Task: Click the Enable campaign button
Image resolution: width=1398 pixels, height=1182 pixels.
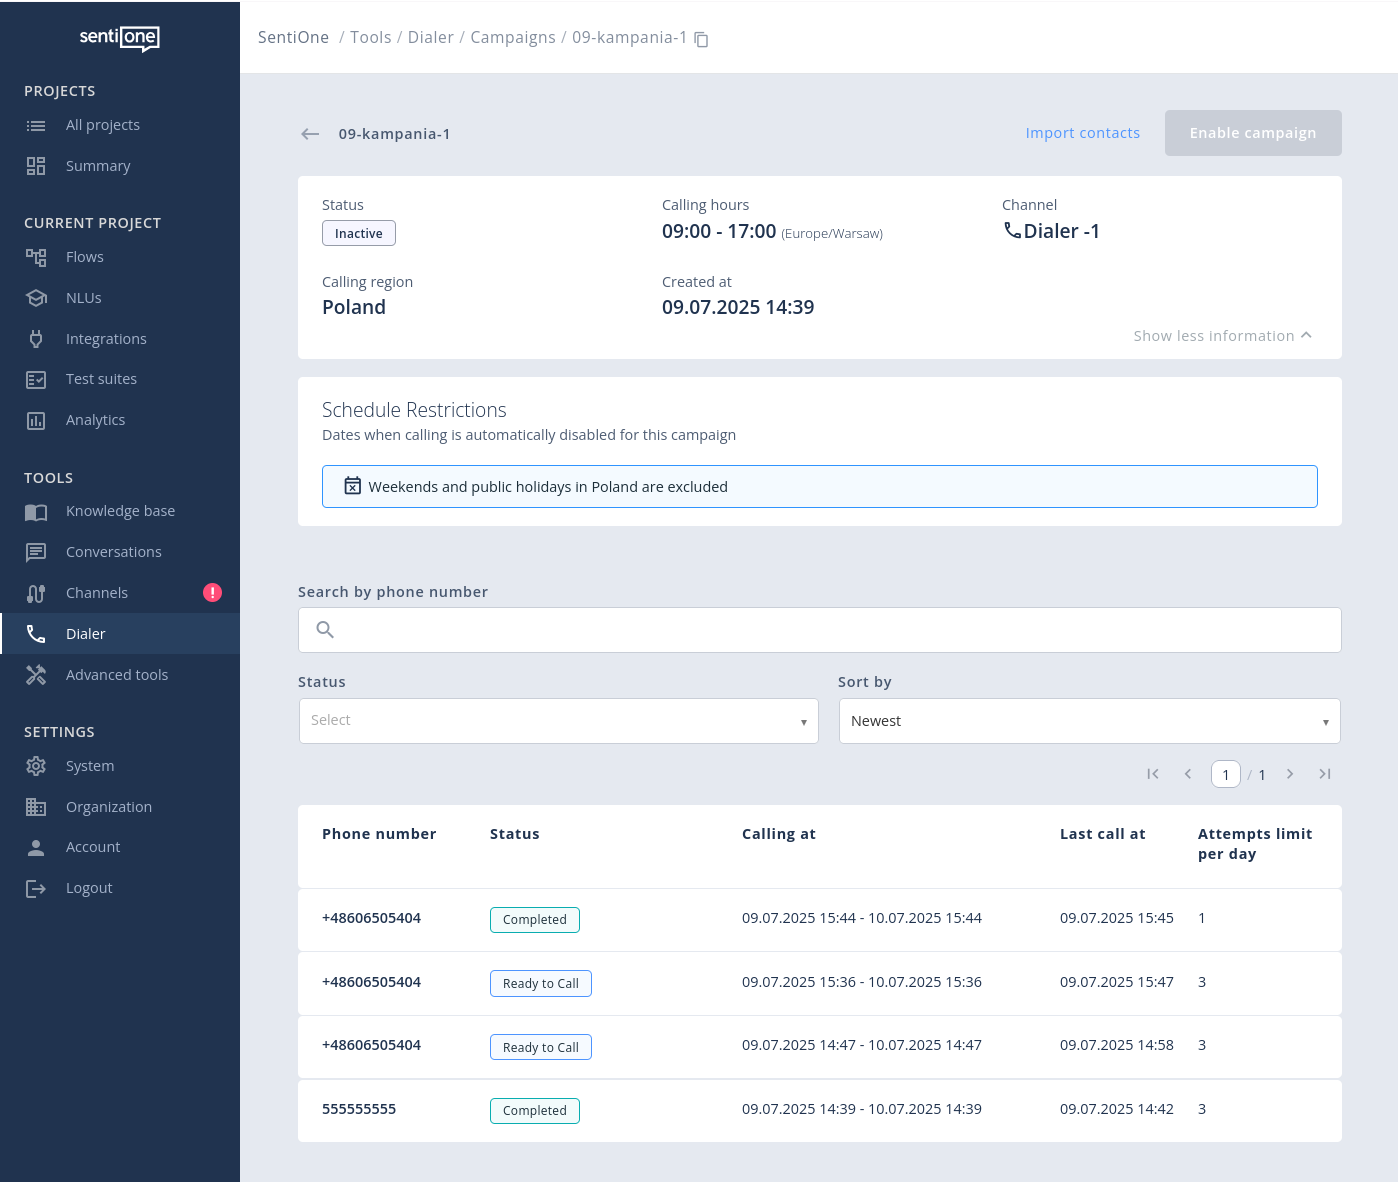Action: [x=1253, y=133]
